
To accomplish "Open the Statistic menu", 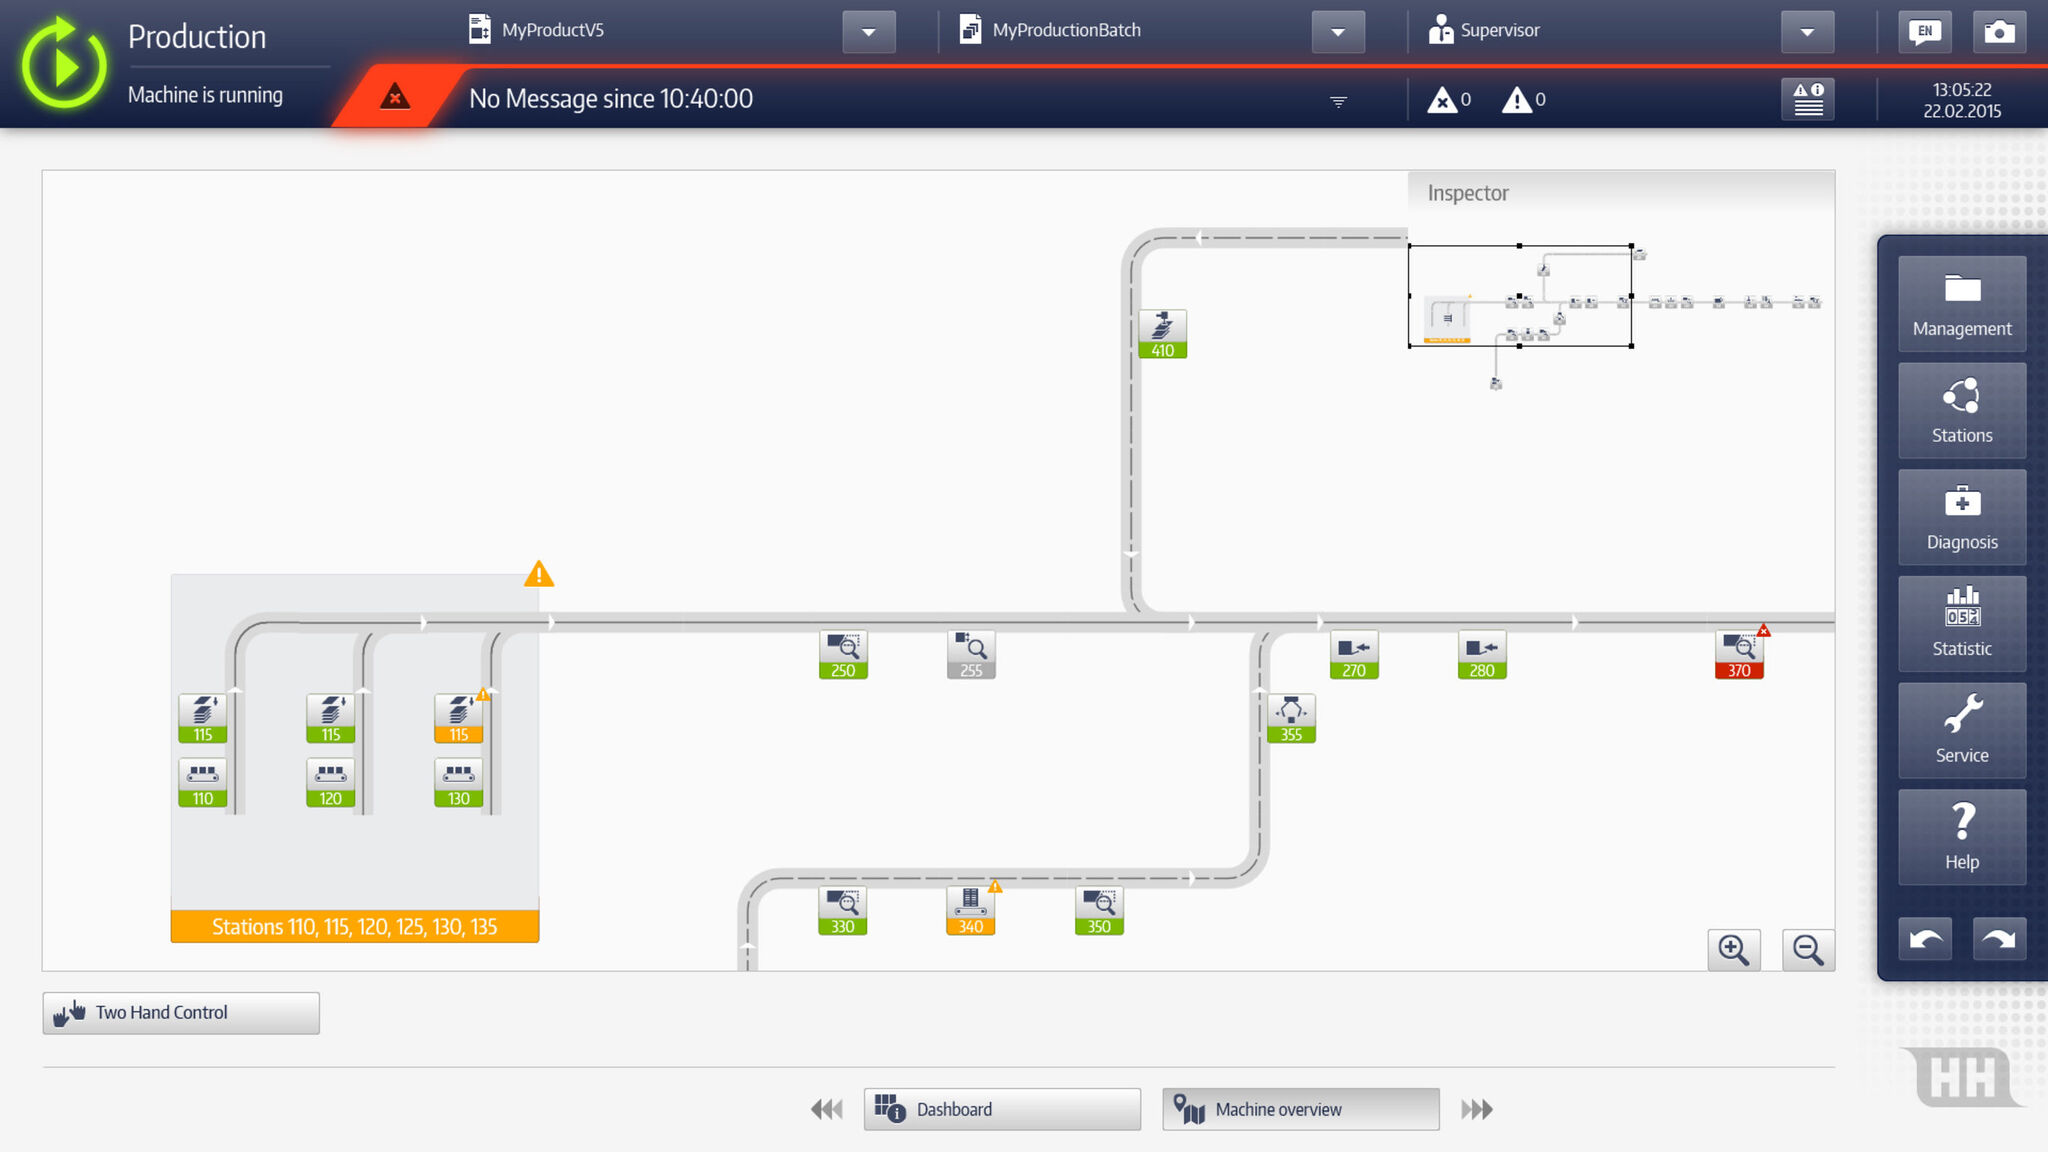I will [x=1961, y=624].
